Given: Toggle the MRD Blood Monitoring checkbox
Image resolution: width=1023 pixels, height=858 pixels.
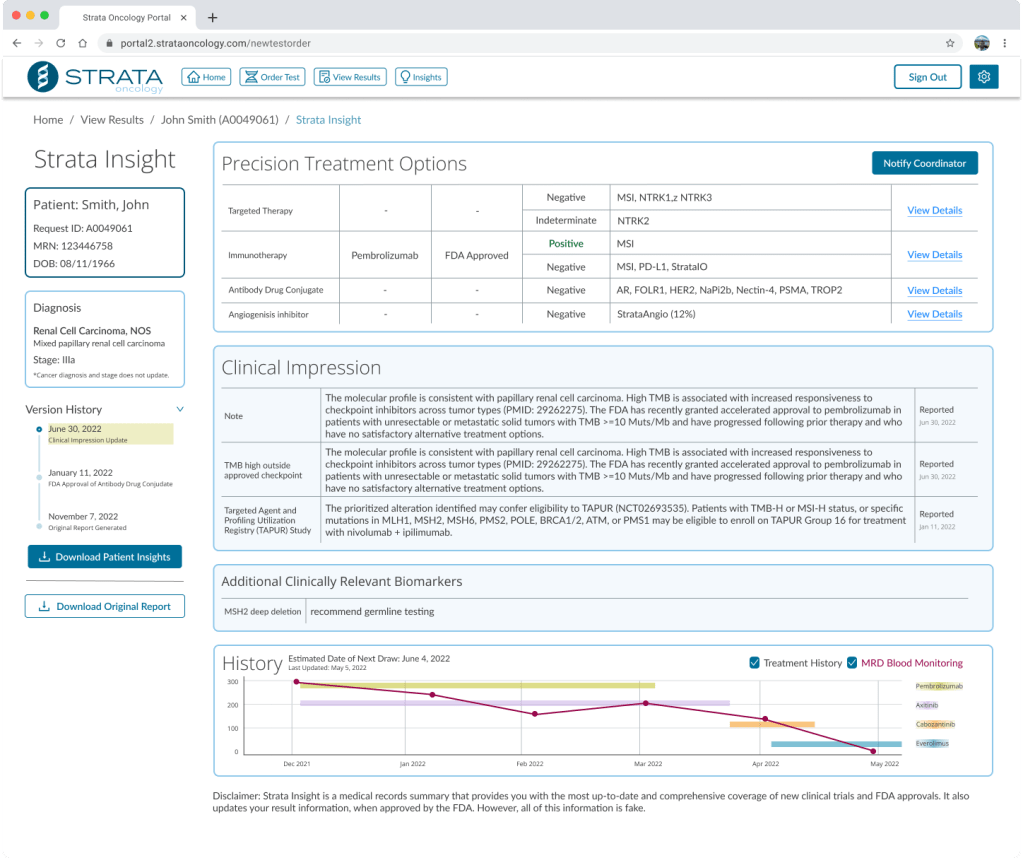Looking at the screenshot, I should [852, 662].
